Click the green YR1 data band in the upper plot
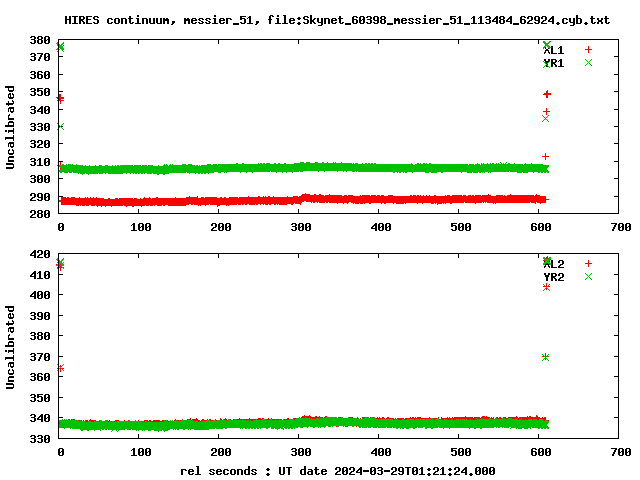 [x=304, y=168]
